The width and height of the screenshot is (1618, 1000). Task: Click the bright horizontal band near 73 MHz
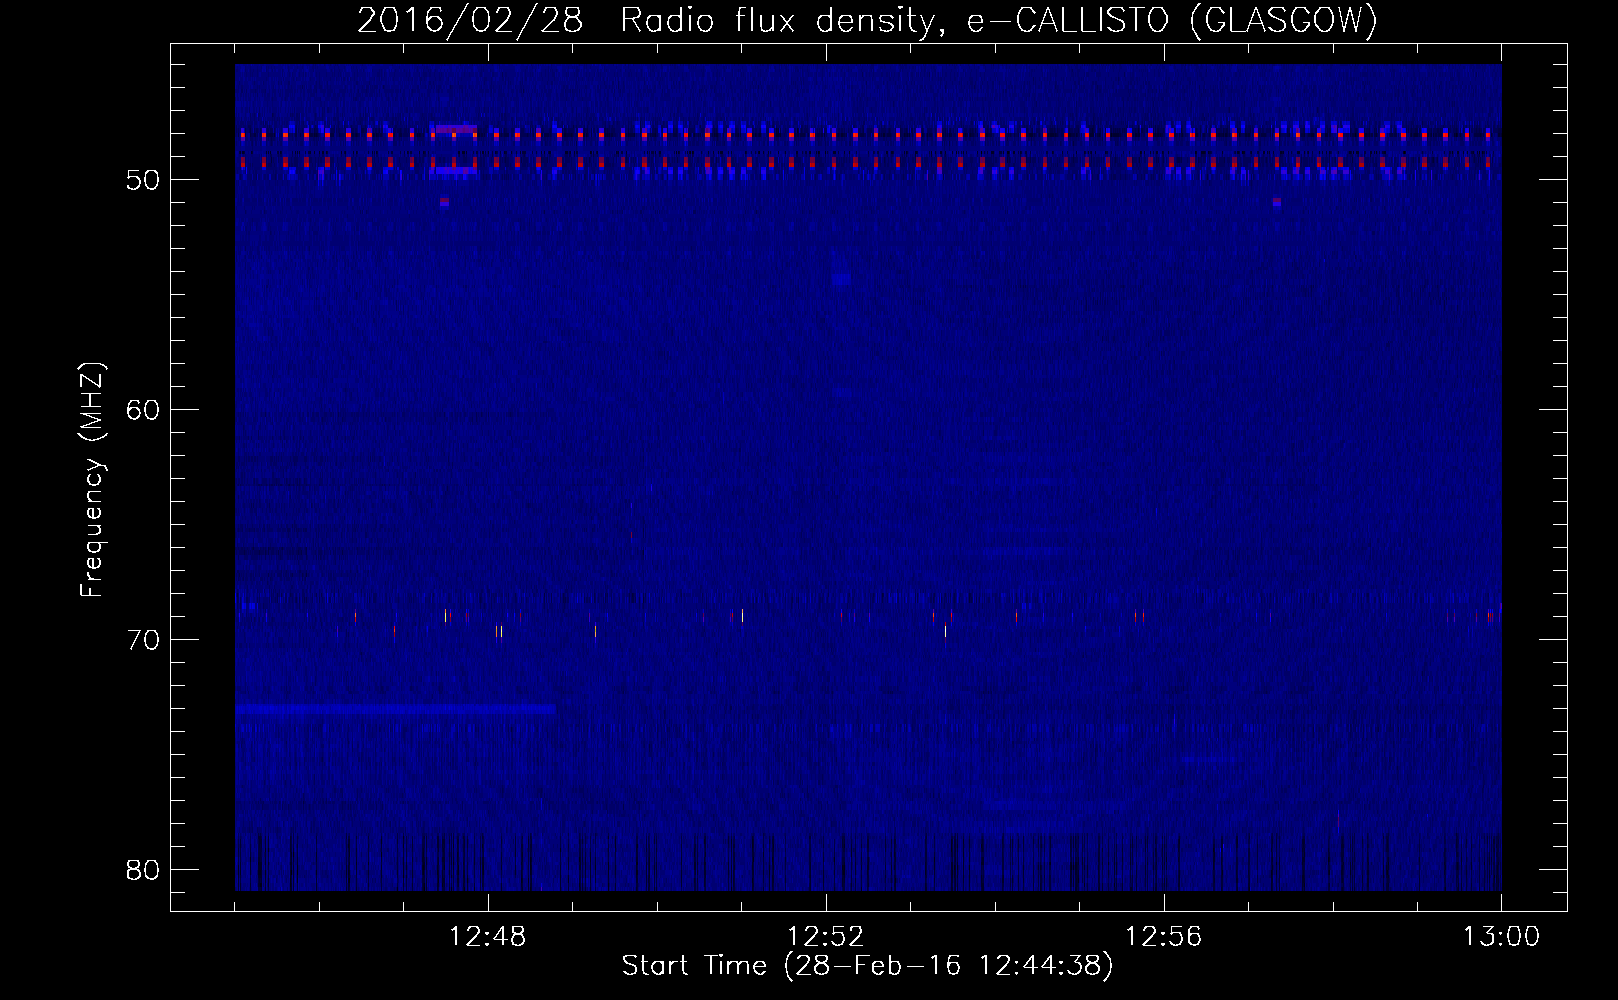coord(395,708)
